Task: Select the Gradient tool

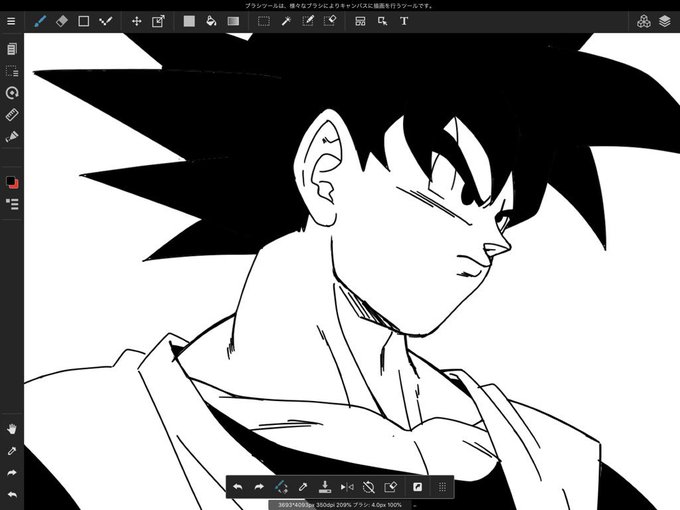Action: [x=233, y=21]
